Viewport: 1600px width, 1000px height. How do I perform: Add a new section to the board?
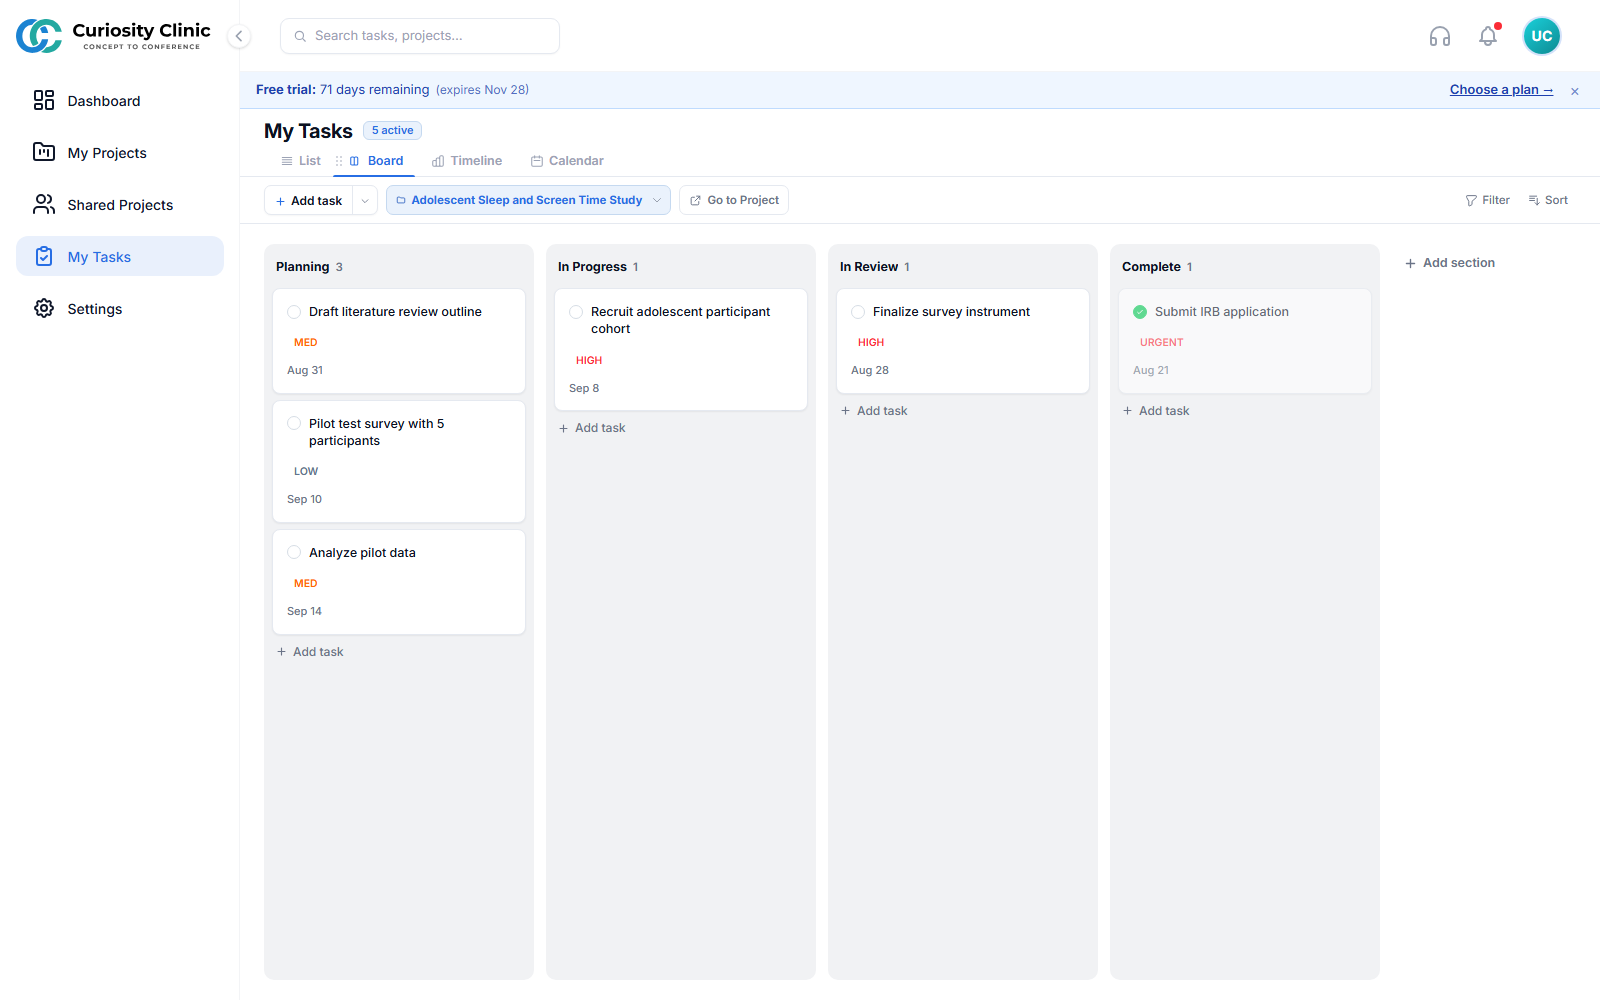tap(1450, 263)
